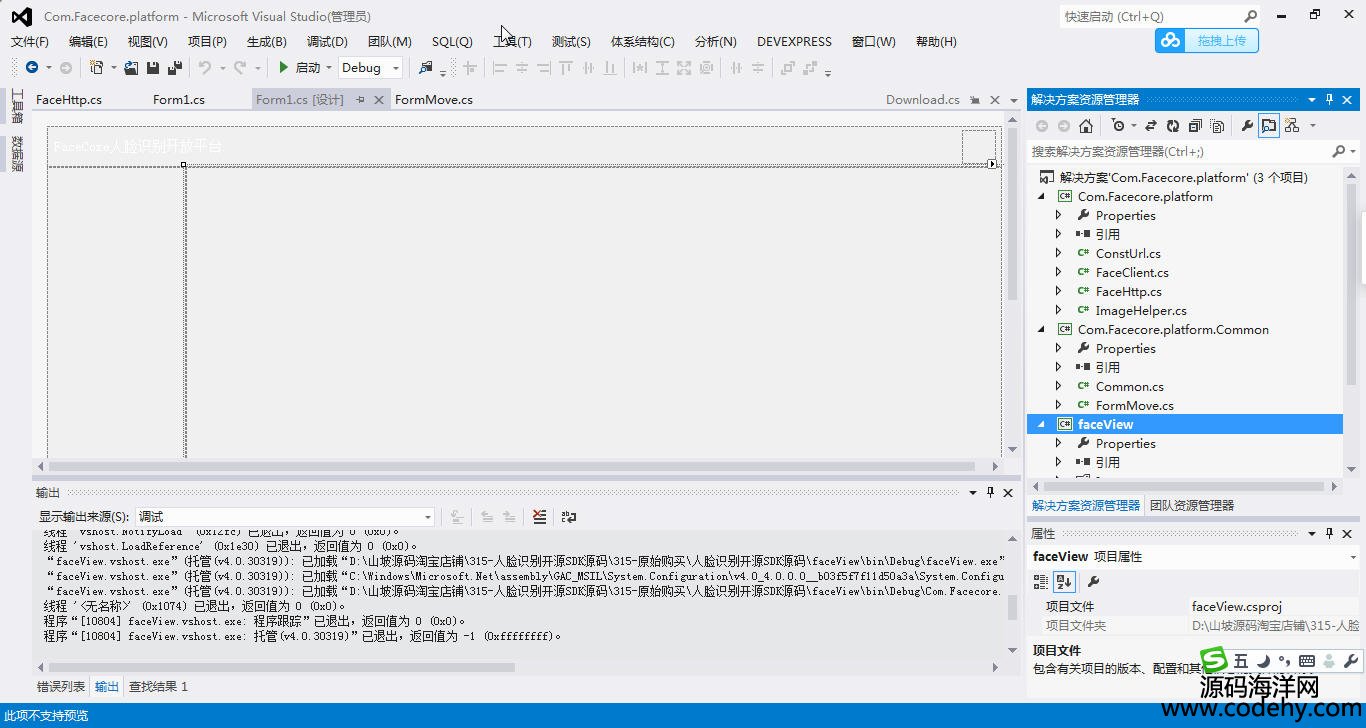
Task: Click the Undo toolbar icon
Action: [205, 68]
